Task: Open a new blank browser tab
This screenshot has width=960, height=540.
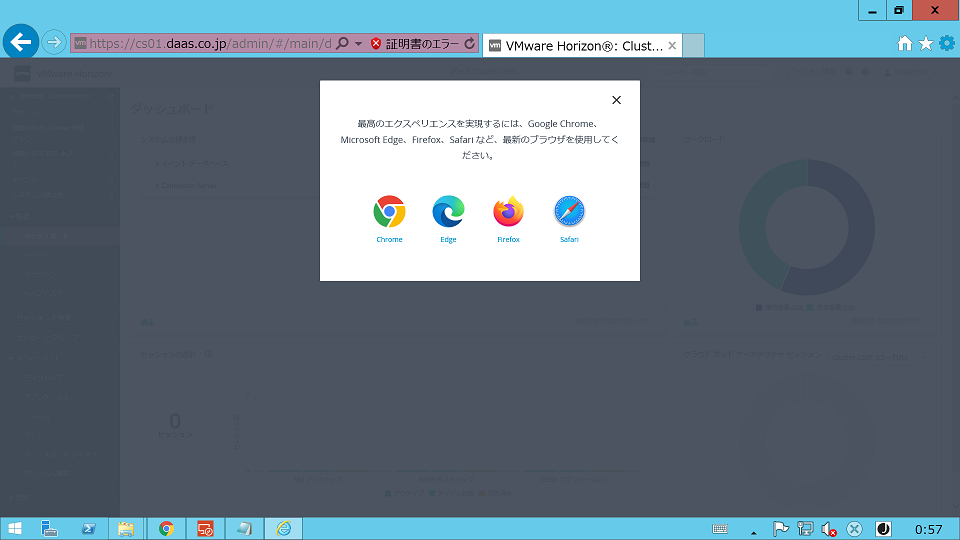Action: pos(693,45)
